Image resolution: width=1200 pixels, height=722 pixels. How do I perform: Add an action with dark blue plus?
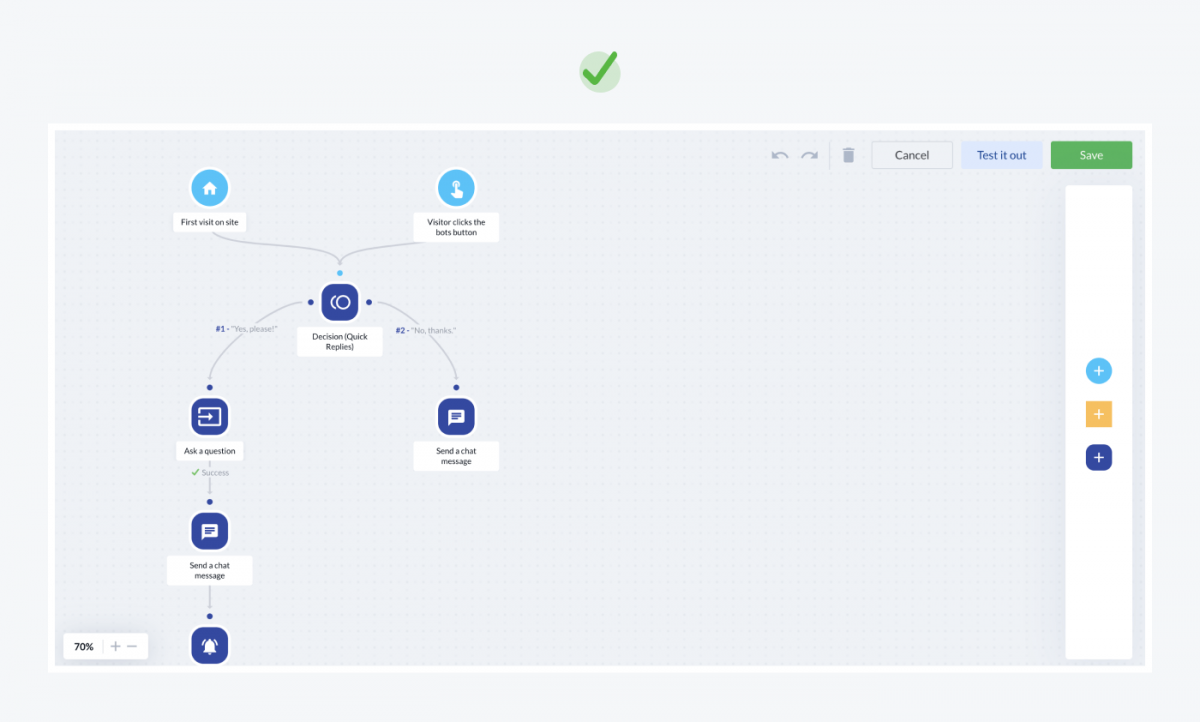[x=1099, y=458]
